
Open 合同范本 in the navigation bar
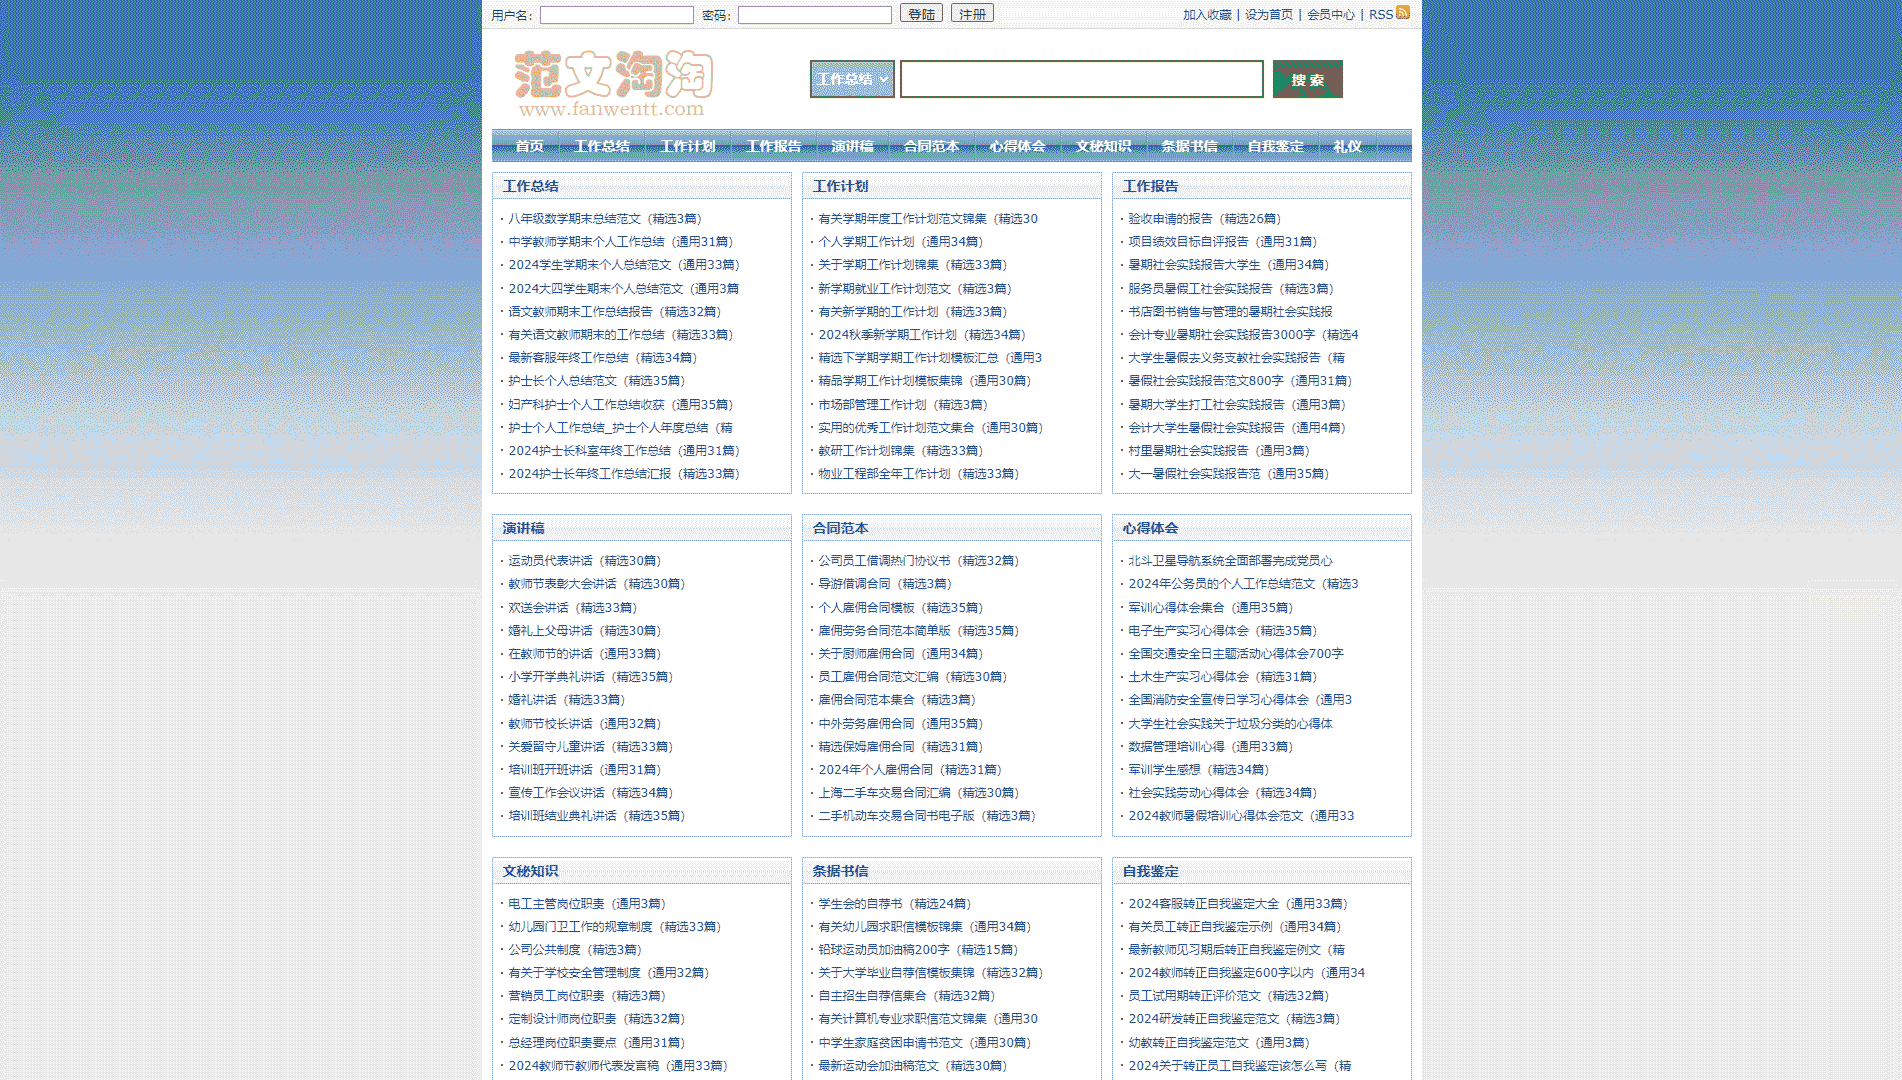(932, 146)
